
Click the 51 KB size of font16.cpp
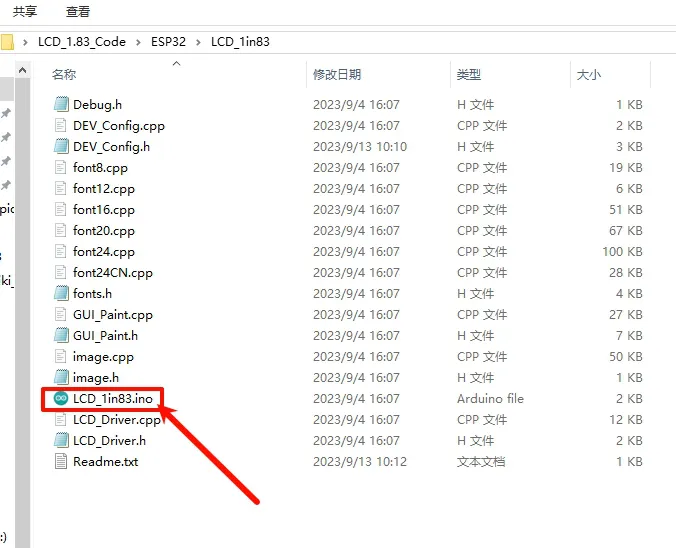(x=626, y=210)
